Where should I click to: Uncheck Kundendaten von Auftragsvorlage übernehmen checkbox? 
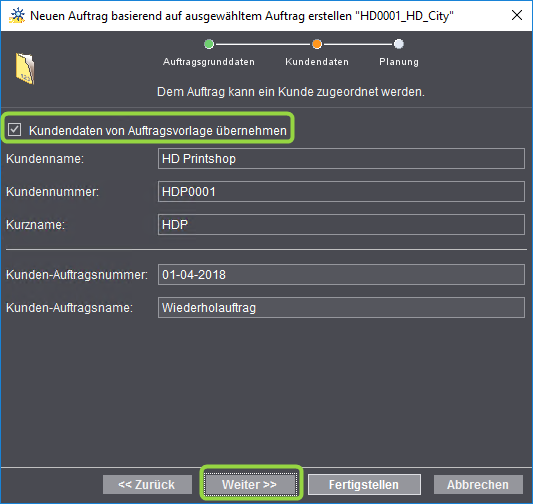point(15,129)
